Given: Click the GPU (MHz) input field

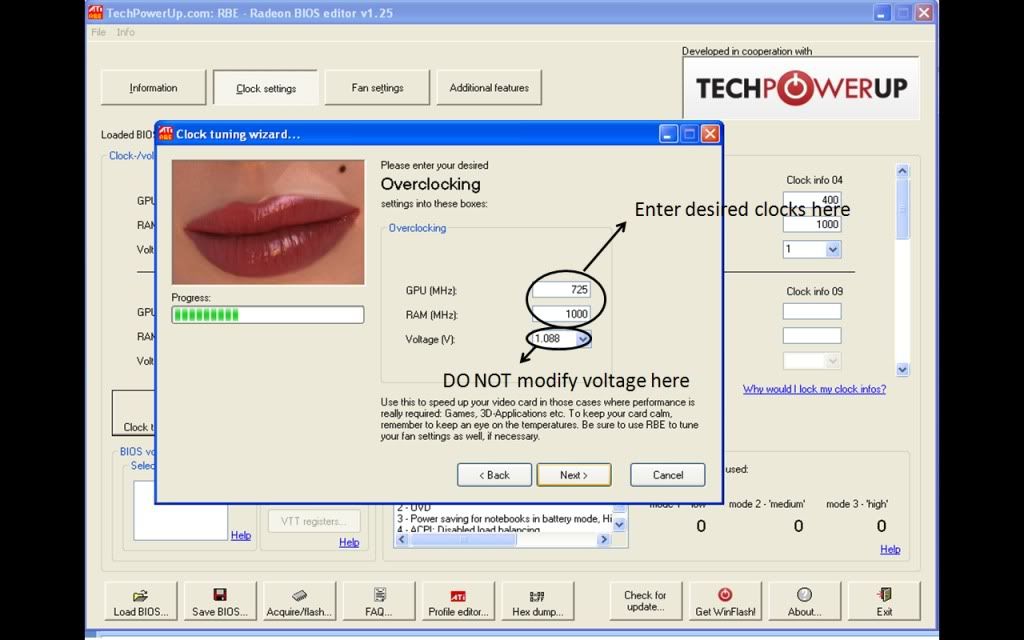Looking at the screenshot, I should [561, 290].
